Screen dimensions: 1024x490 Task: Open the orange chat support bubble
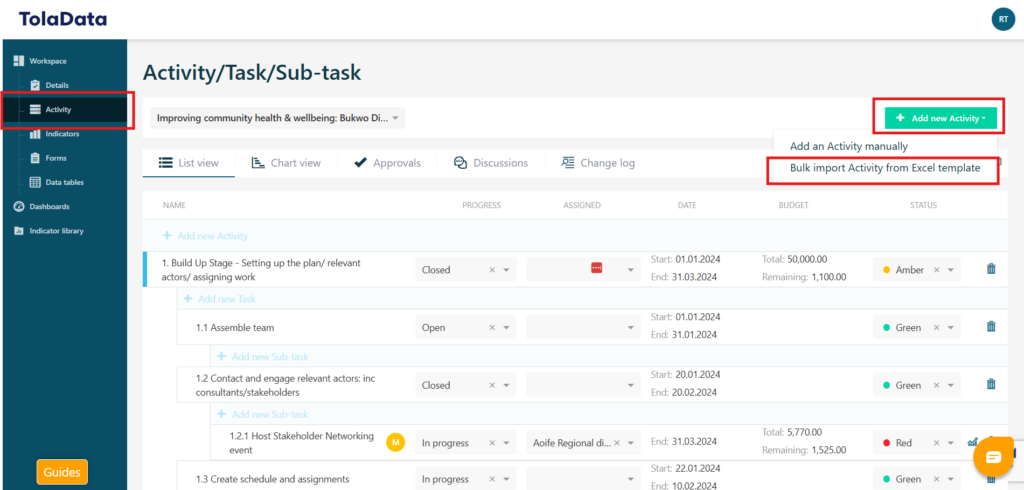click(x=993, y=456)
